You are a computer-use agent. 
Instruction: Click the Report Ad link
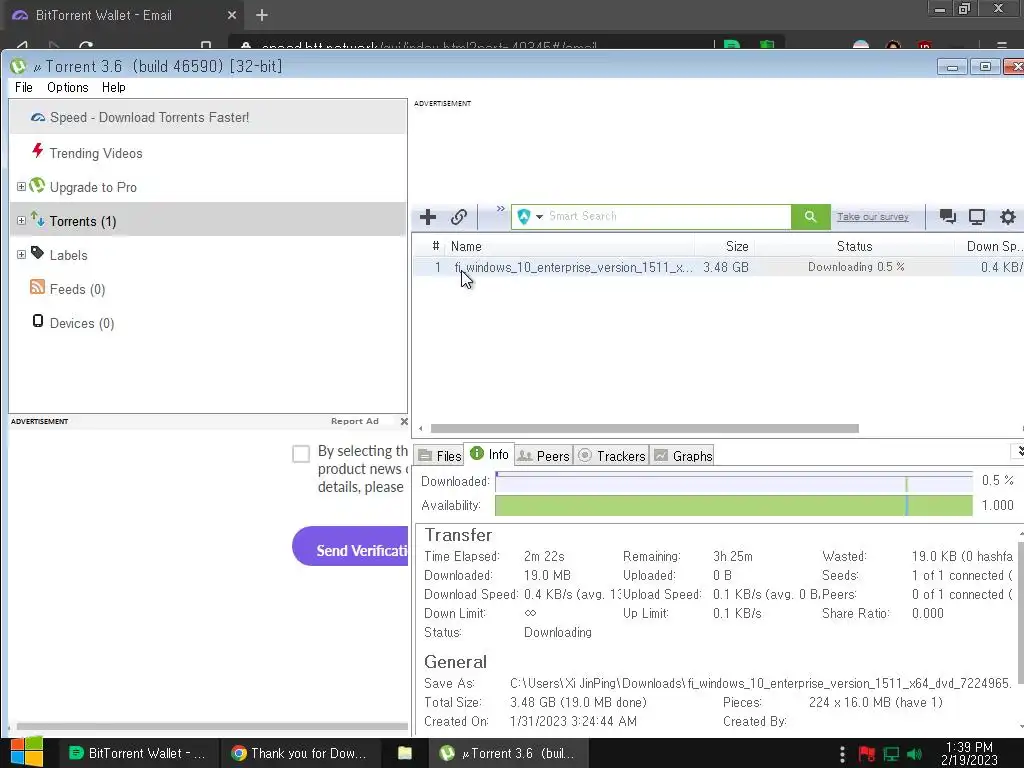point(355,421)
